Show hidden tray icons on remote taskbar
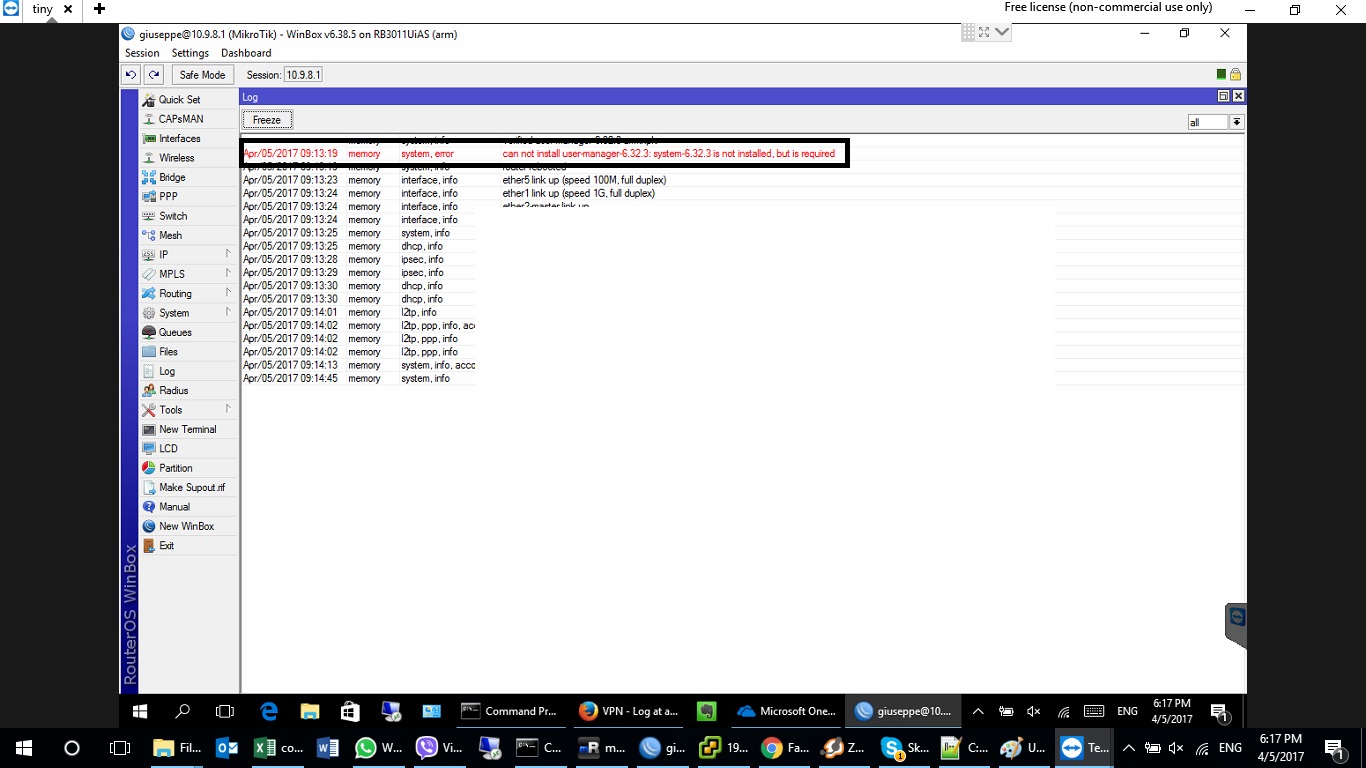This screenshot has width=1366, height=768. click(x=977, y=711)
